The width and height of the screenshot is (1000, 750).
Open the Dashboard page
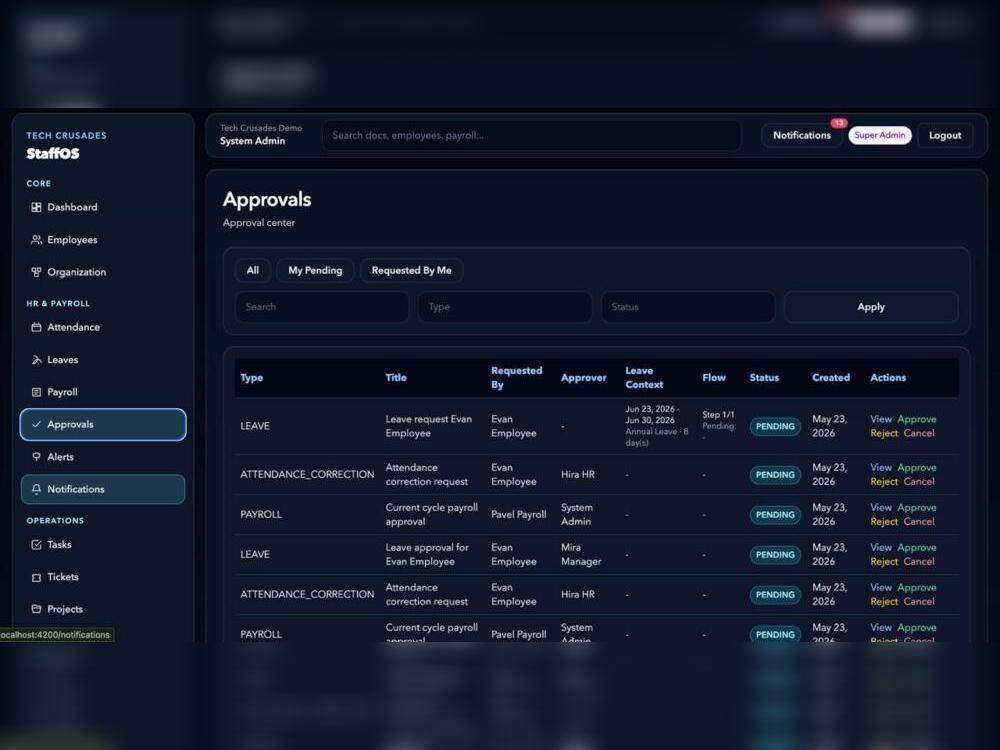pyautogui.click(x=103, y=207)
